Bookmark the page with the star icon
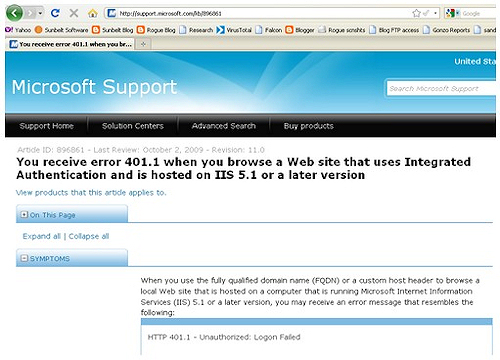The height and width of the screenshot is (360, 500). [x=416, y=13]
